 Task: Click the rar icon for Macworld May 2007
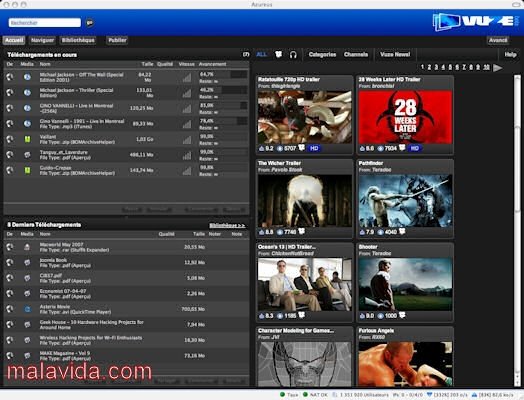pos(27,247)
